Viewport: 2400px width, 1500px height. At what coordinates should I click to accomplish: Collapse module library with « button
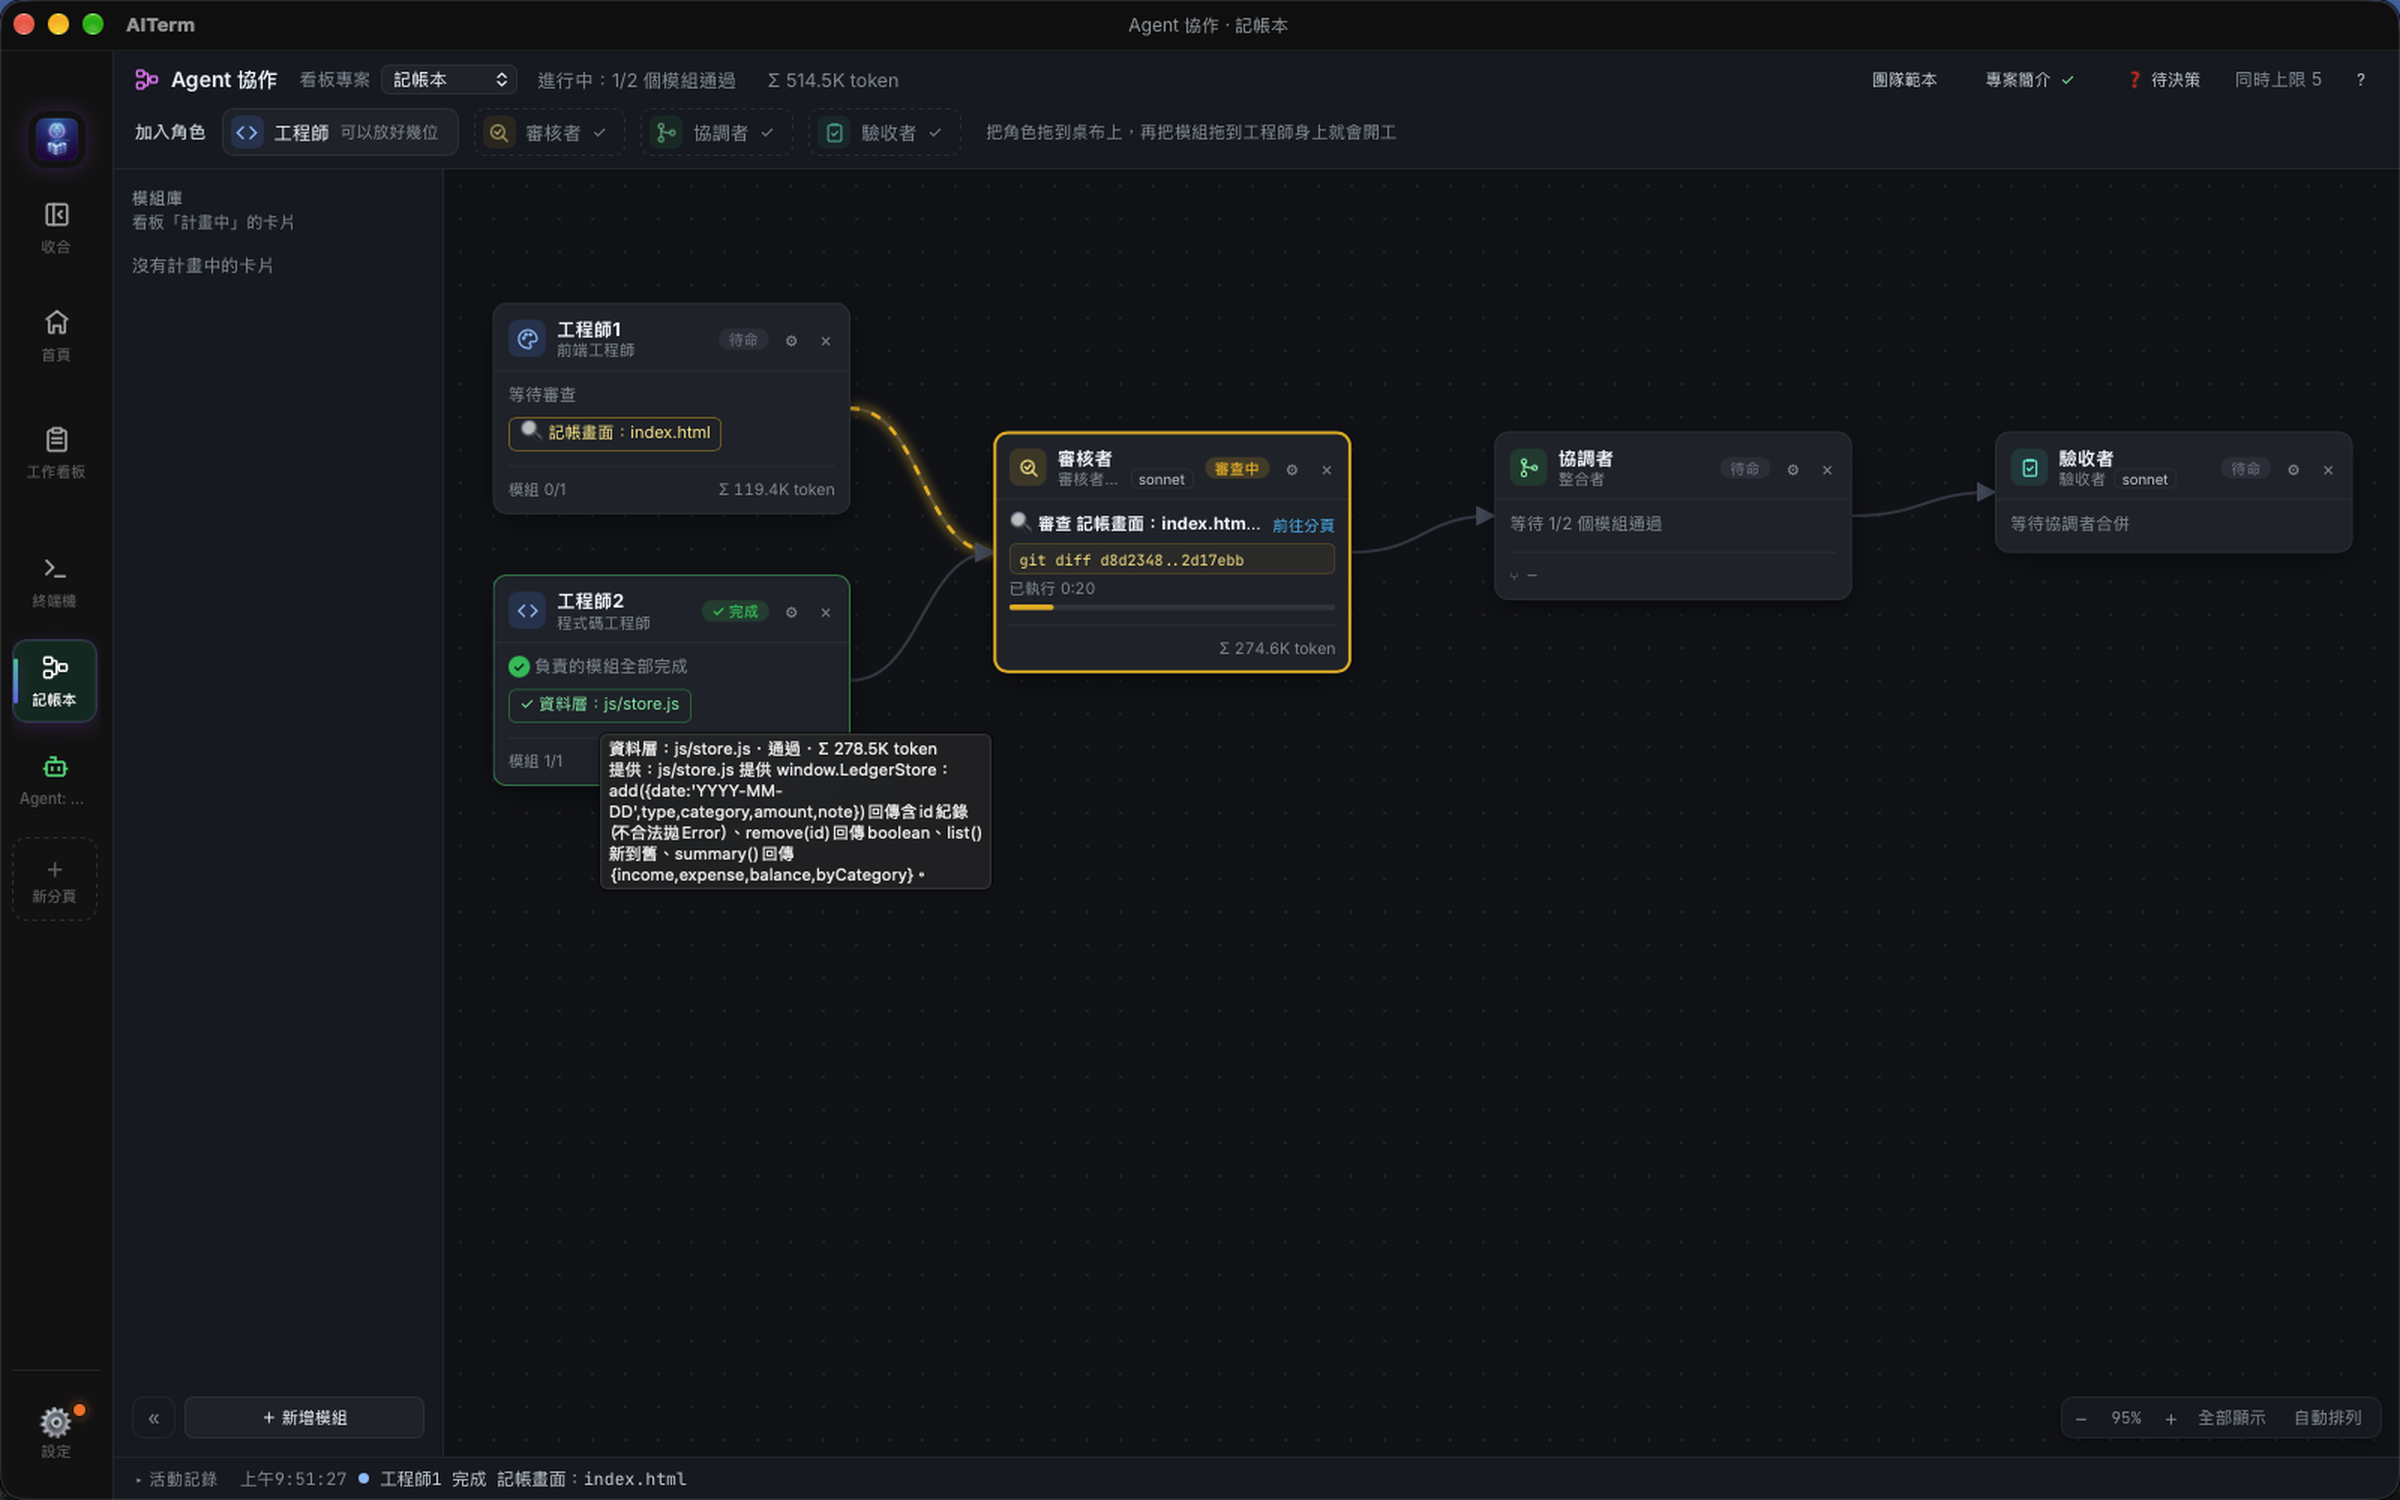[x=154, y=1418]
